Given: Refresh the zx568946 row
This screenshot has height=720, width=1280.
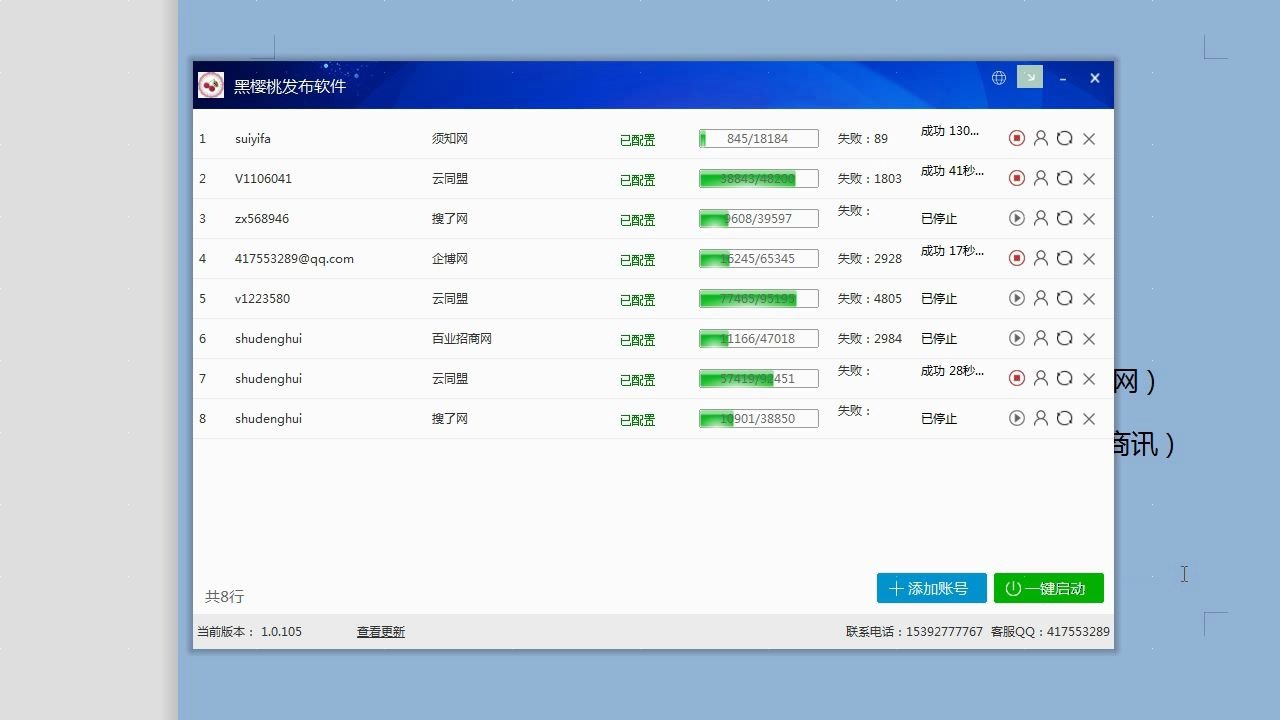Looking at the screenshot, I should click(x=1065, y=218).
